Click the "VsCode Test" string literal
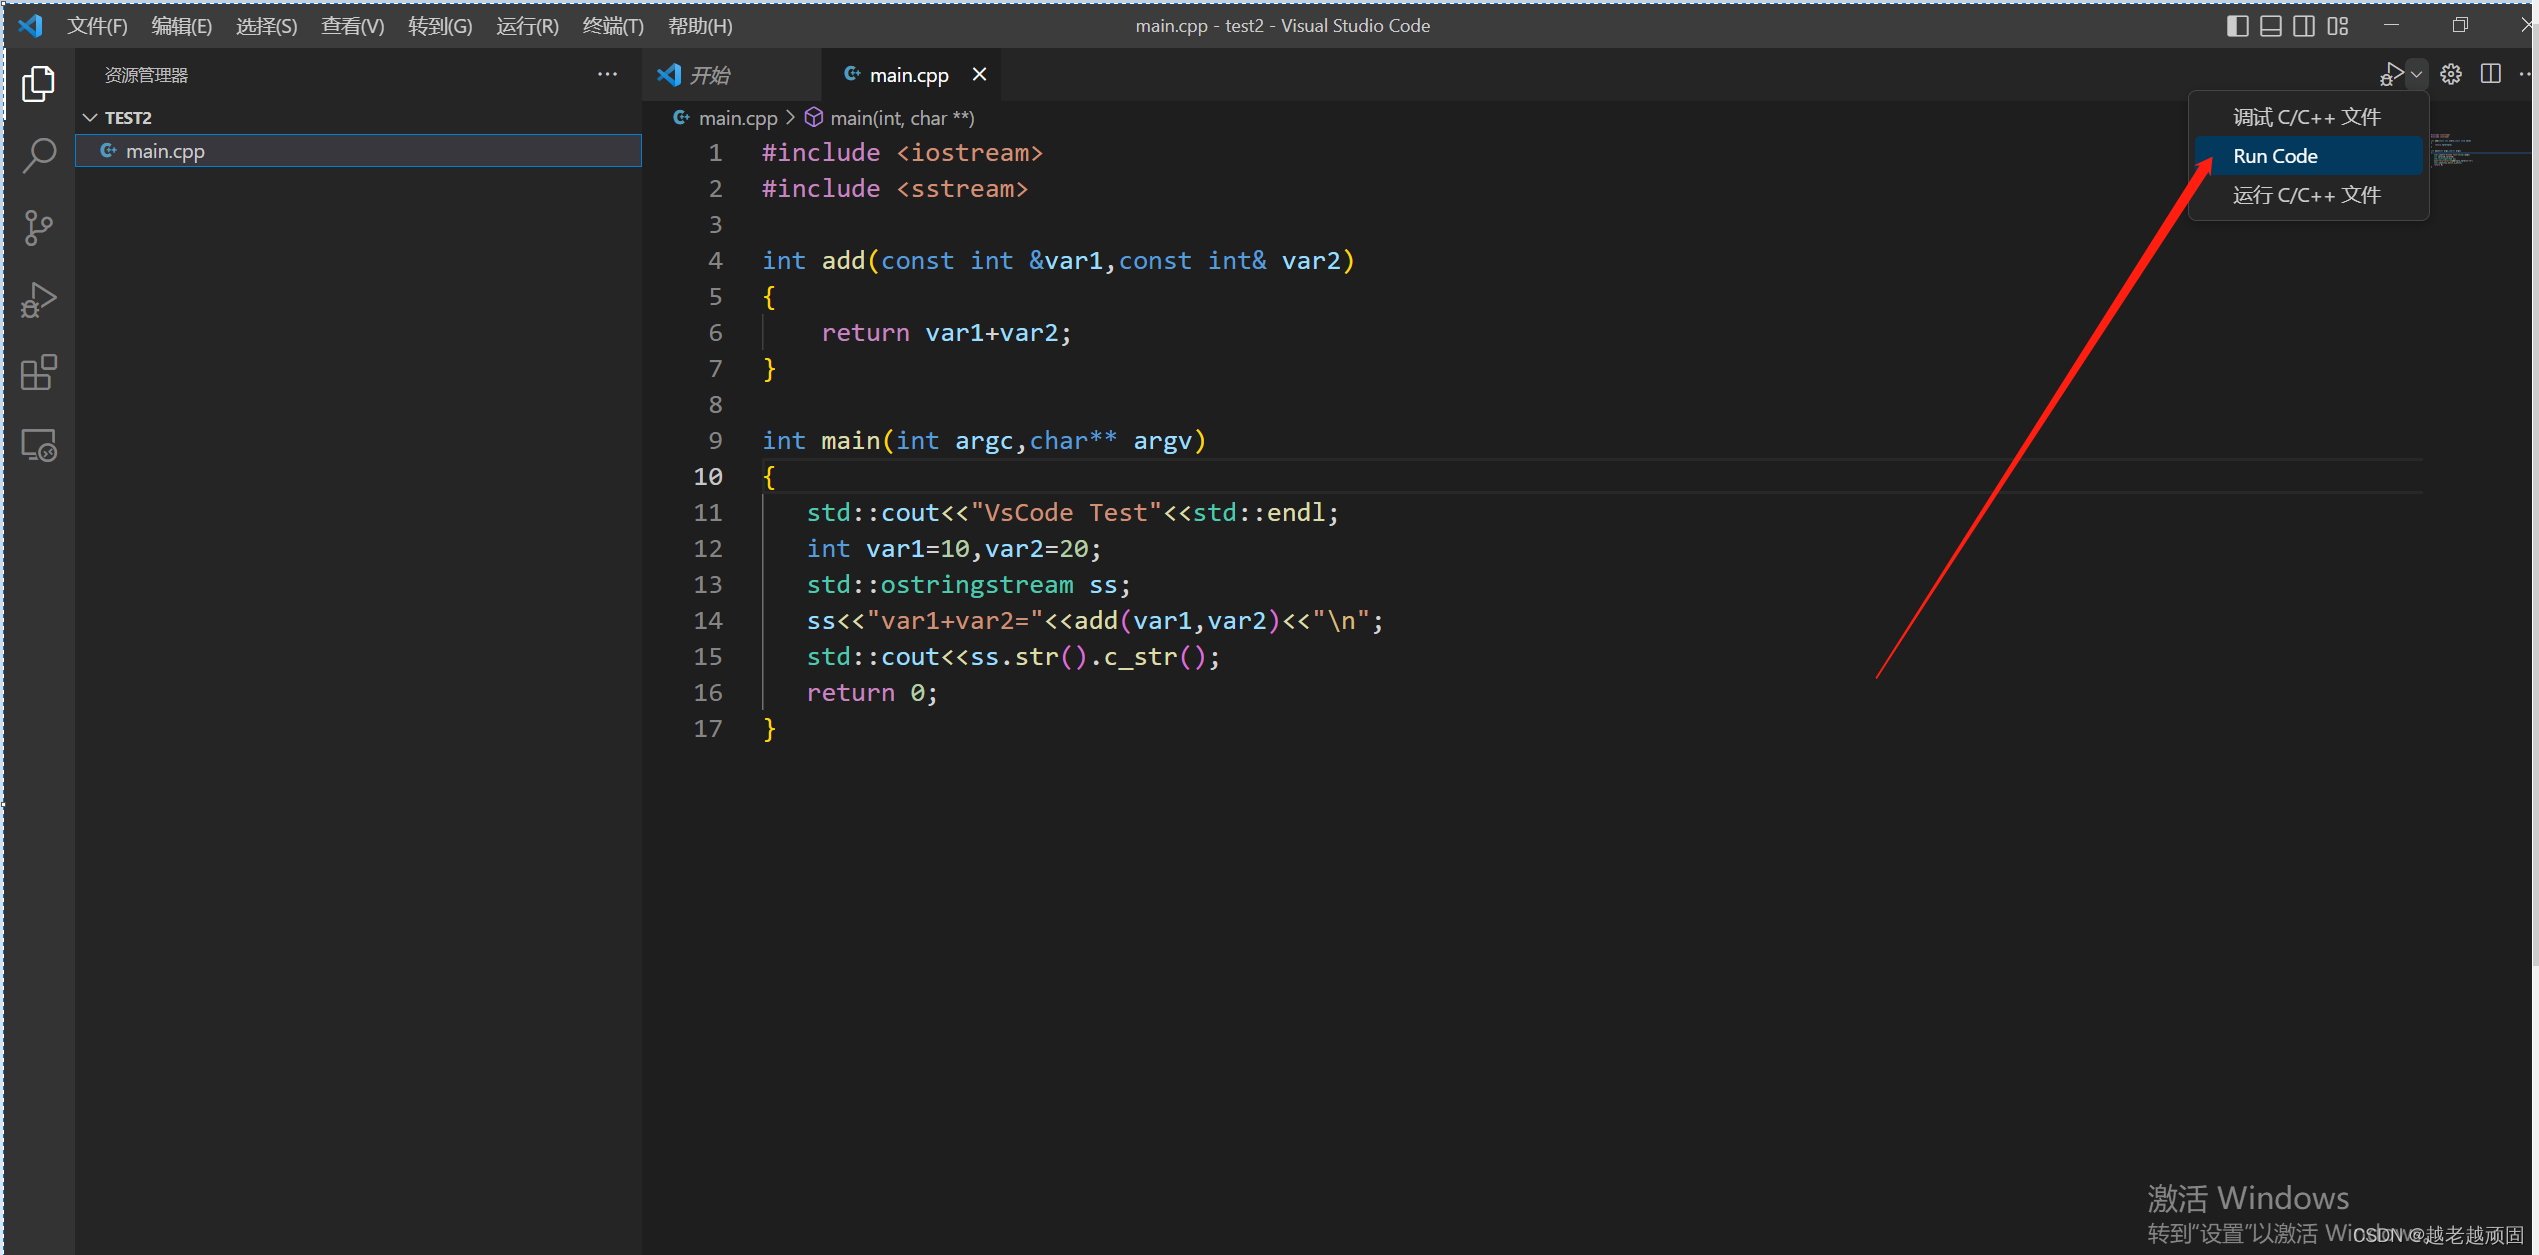Viewport: 2539px width, 1255px height. [x=1066, y=513]
